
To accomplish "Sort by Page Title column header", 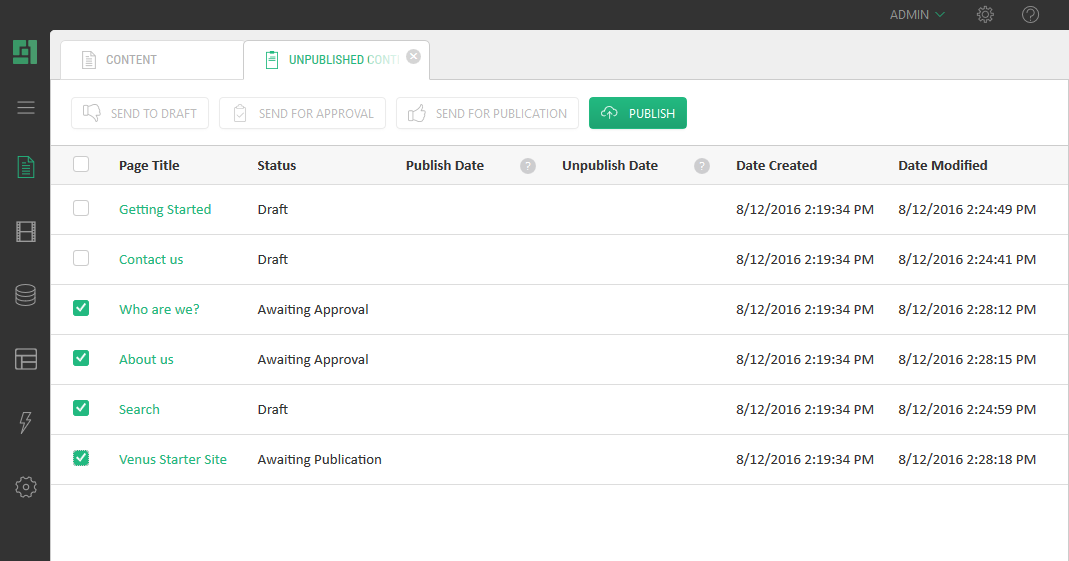I will pos(149,166).
